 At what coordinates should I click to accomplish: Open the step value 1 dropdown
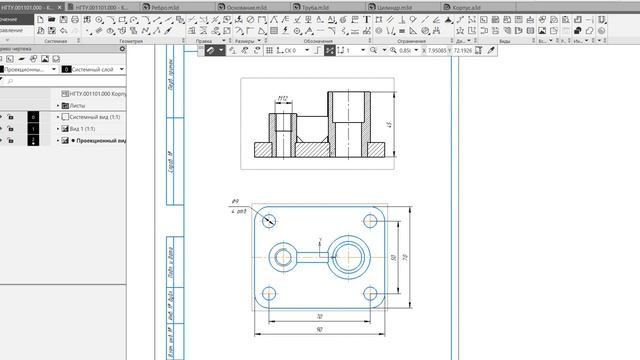363,50
